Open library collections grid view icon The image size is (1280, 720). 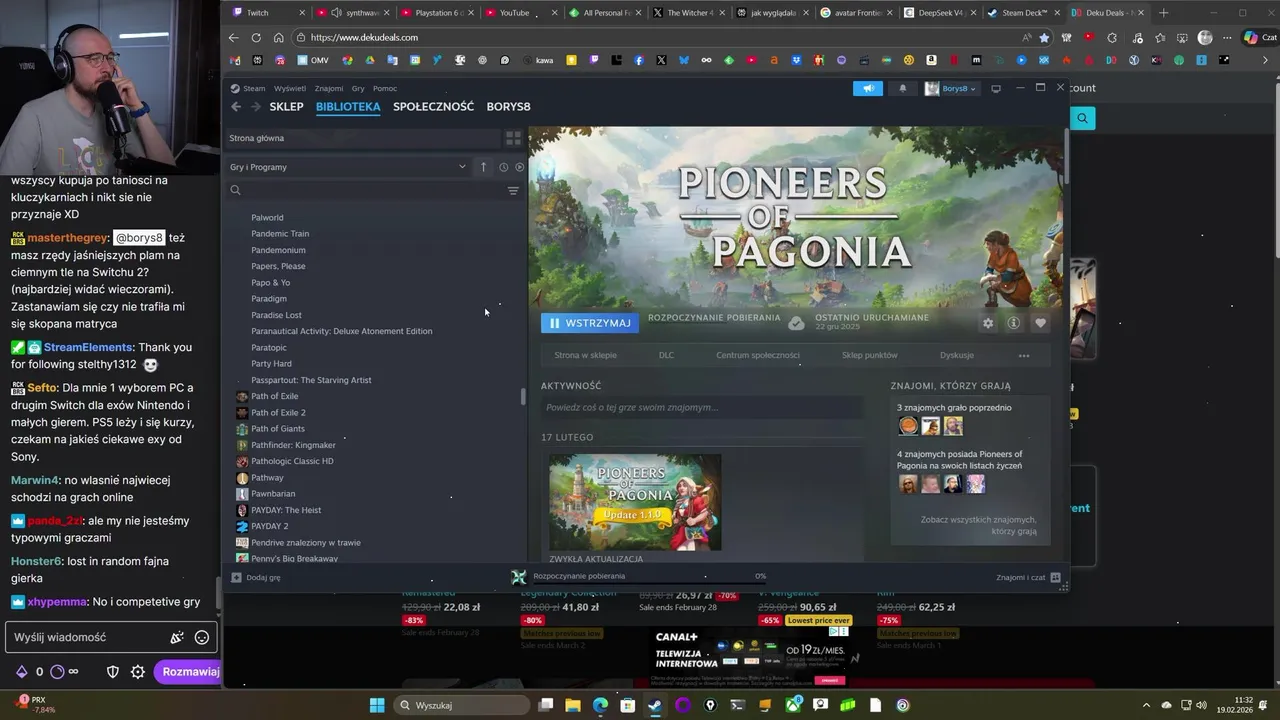tap(513, 138)
